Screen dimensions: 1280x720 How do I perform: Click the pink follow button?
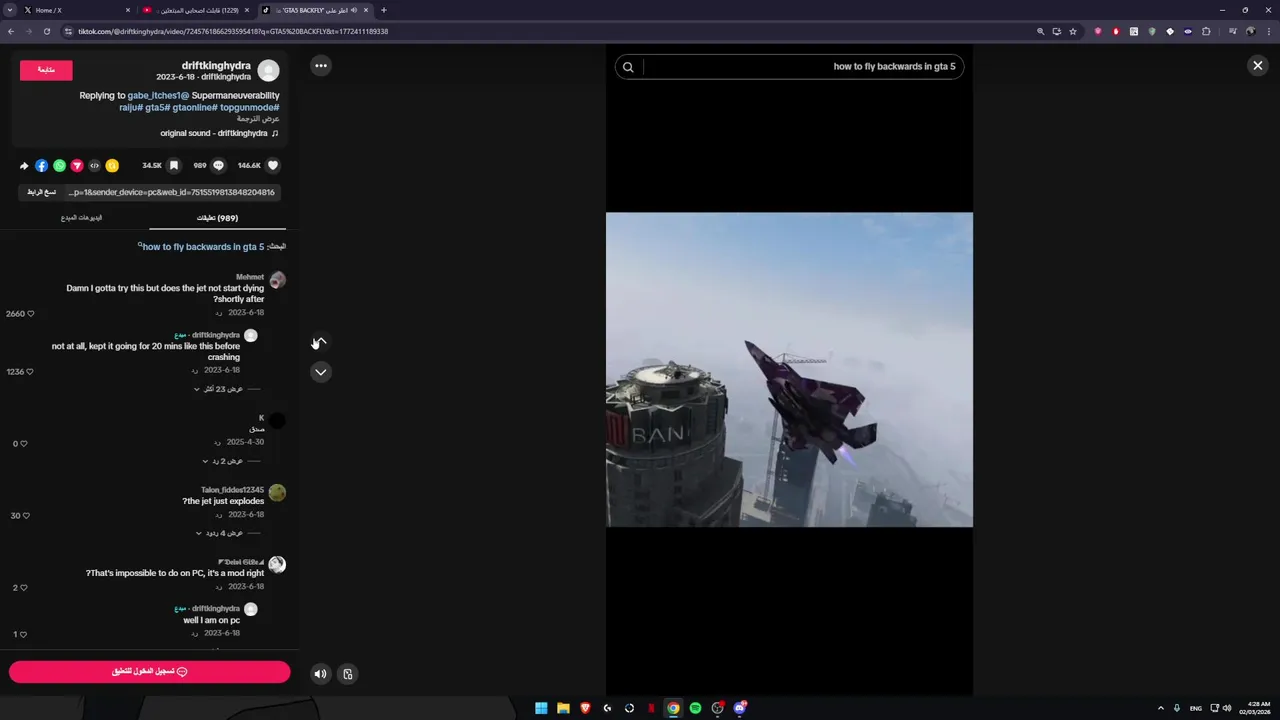[x=46, y=70]
